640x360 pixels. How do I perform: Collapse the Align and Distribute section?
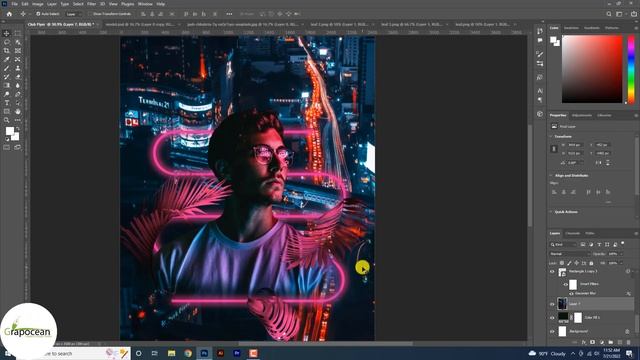click(x=551, y=176)
